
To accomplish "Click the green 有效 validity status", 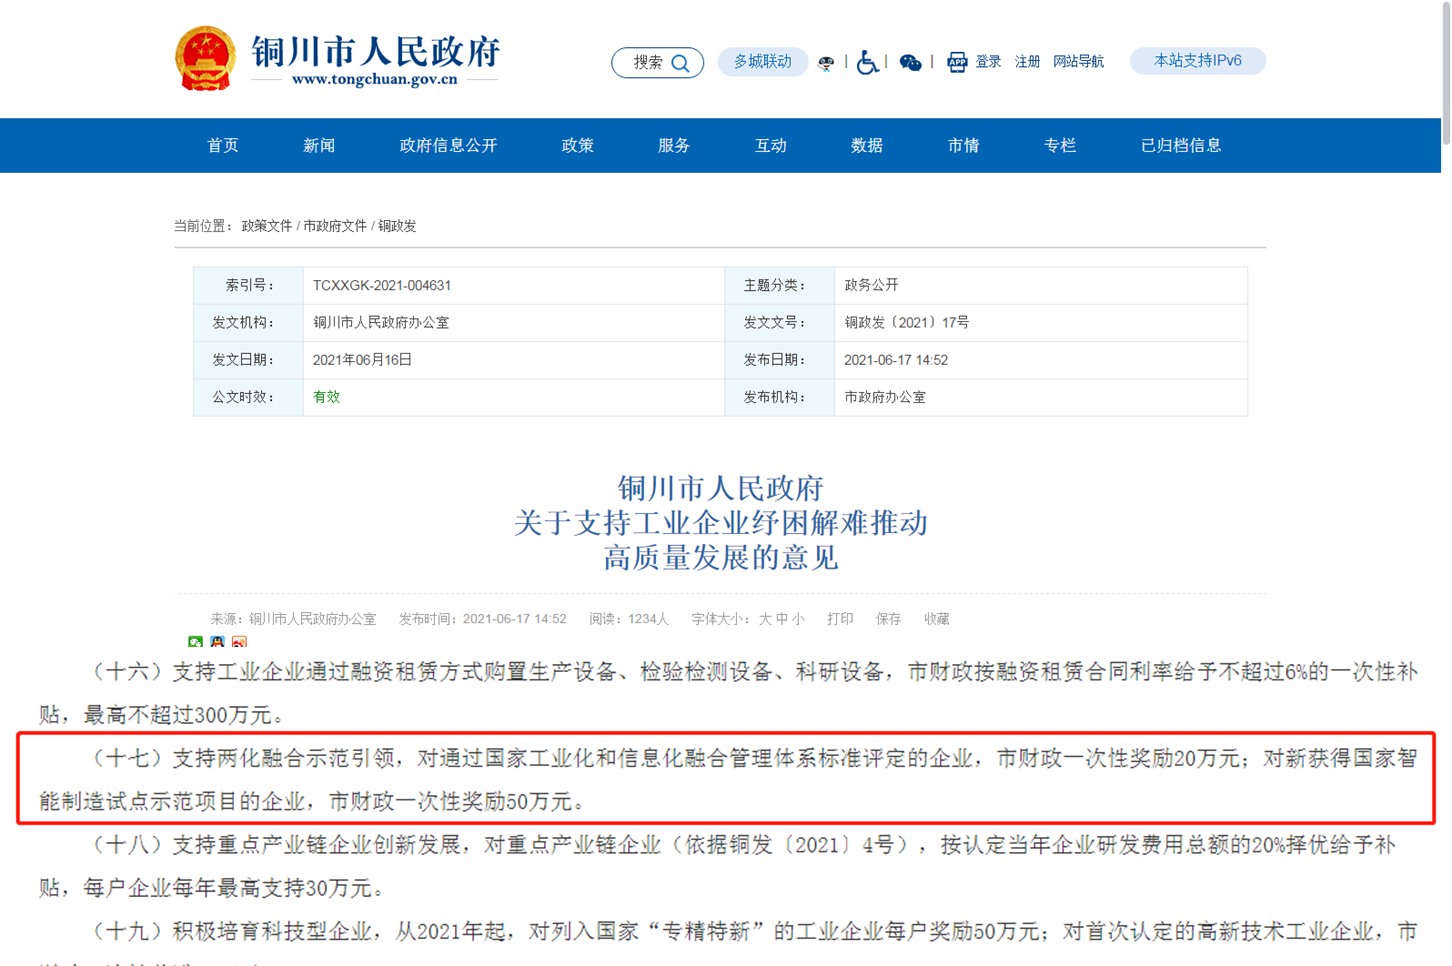I will [x=326, y=397].
